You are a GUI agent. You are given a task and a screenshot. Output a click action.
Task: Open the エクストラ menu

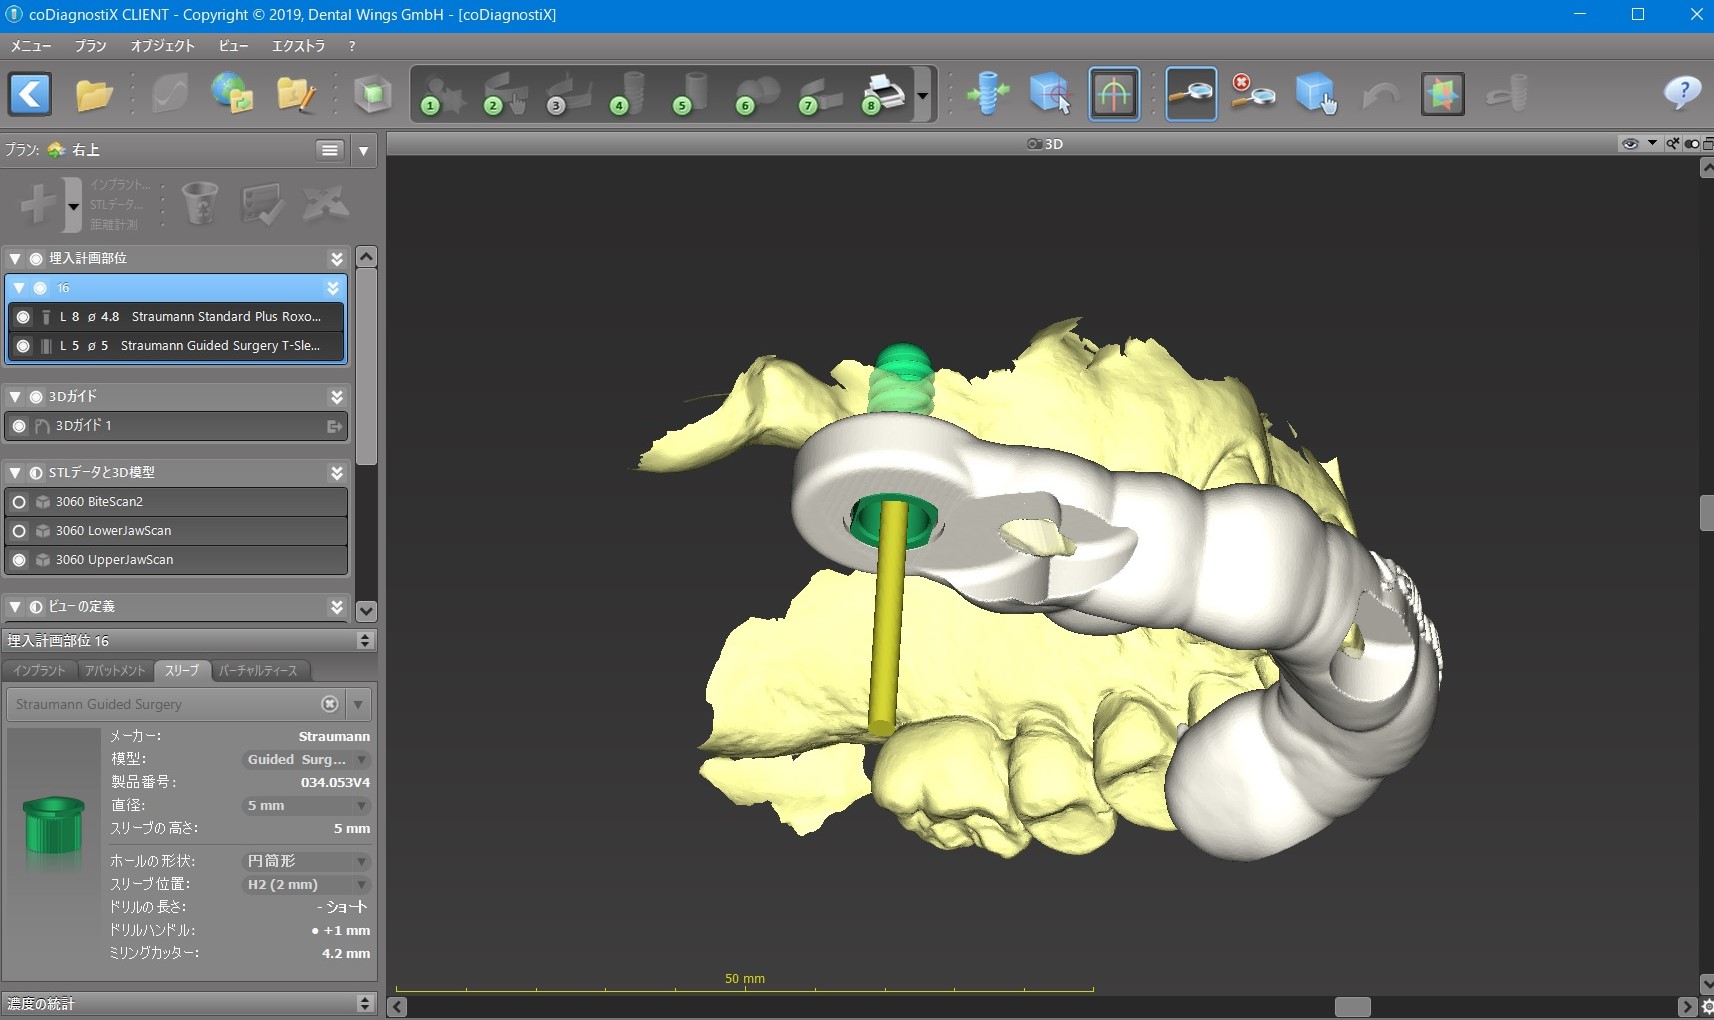pyautogui.click(x=299, y=46)
